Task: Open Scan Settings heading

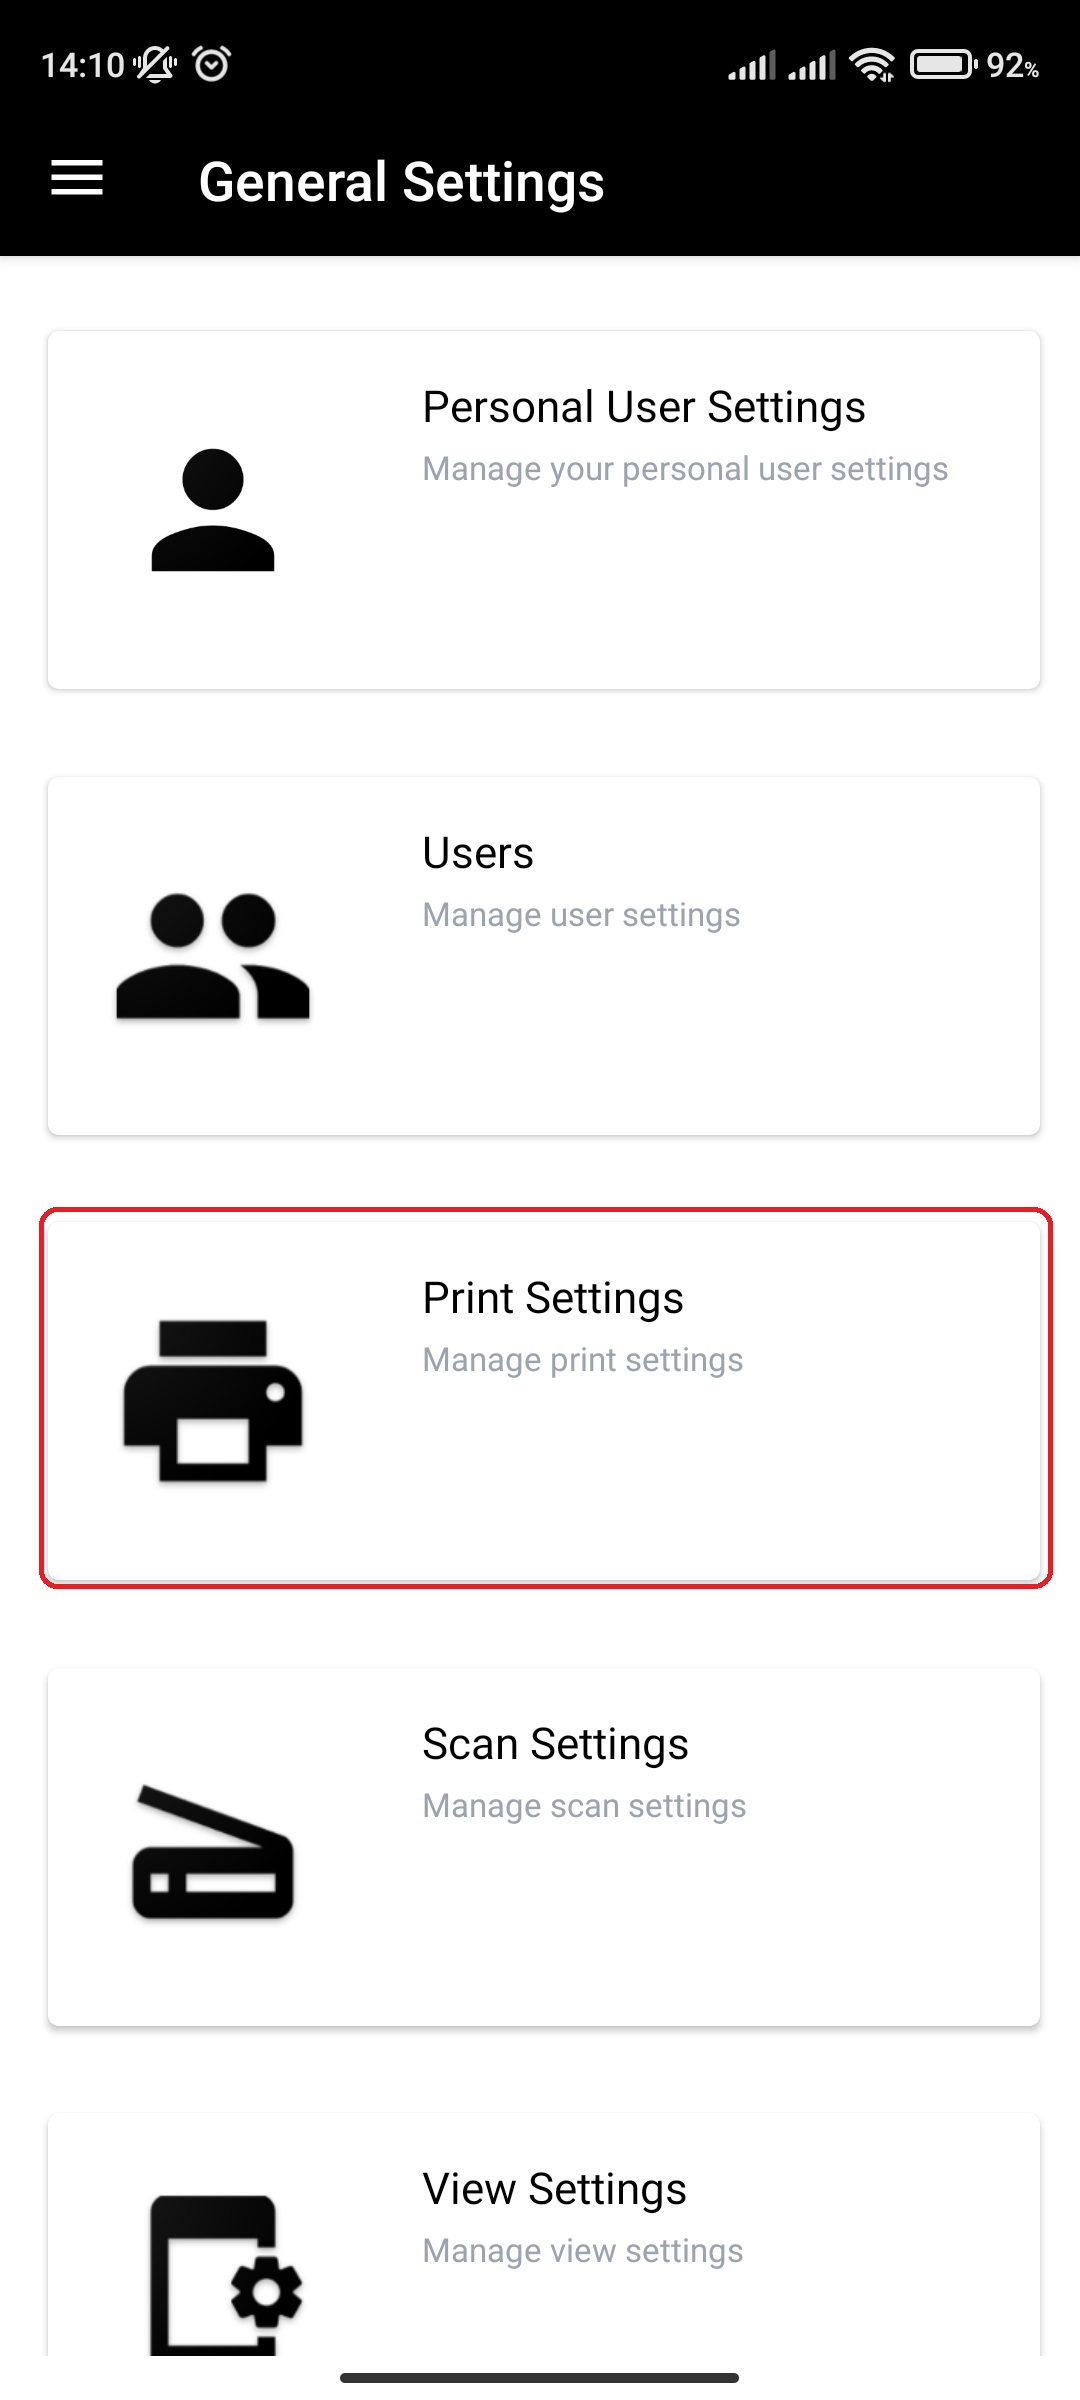Action: (x=555, y=1744)
